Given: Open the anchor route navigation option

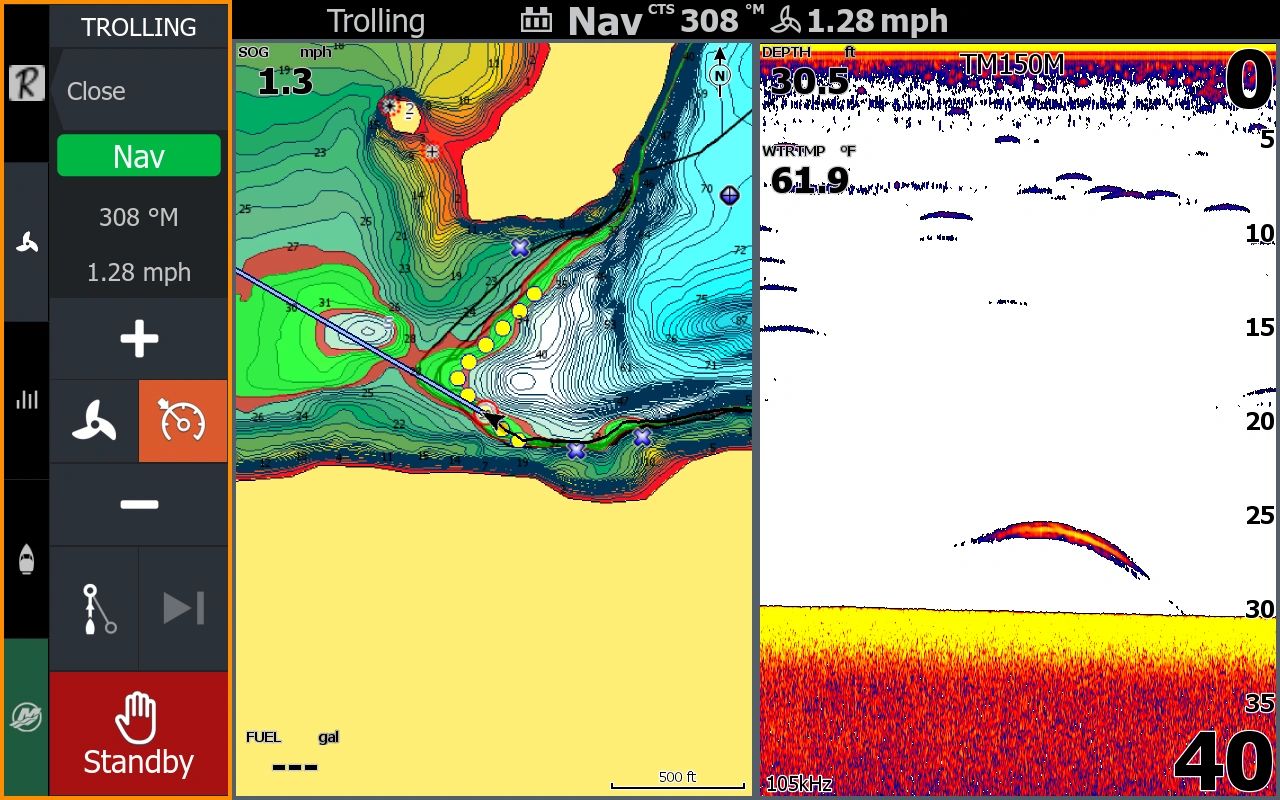Looking at the screenshot, I should coord(94,608).
